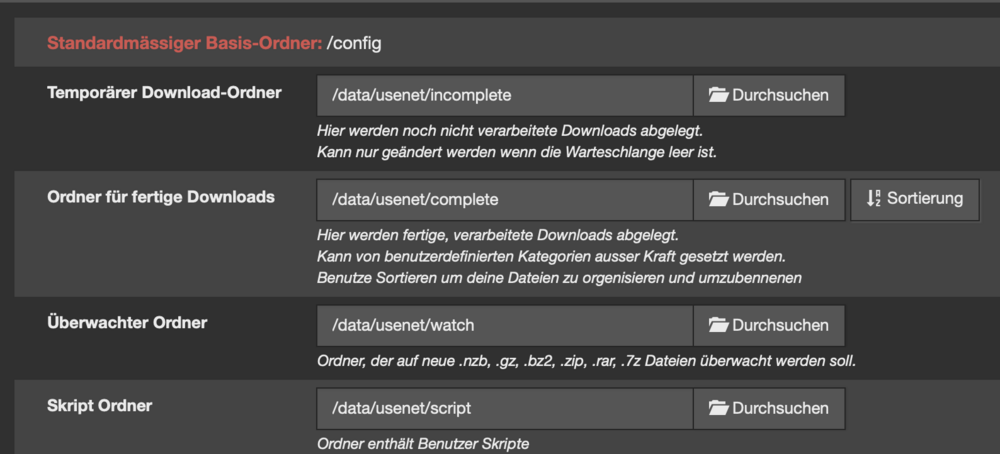Click the /config base folder value
The image size is (1000, 454).
(354, 44)
